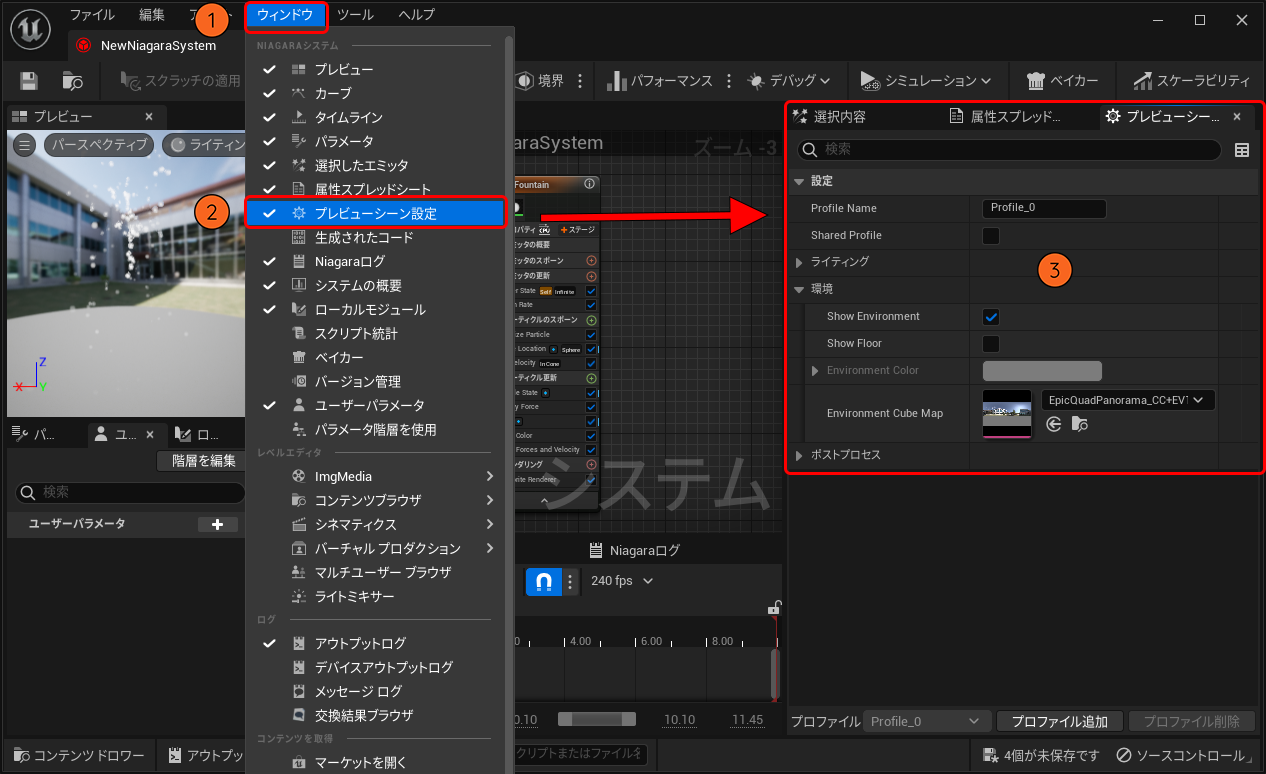Browse to the cube map in Content Browser
This screenshot has width=1266, height=774.
1079,424
